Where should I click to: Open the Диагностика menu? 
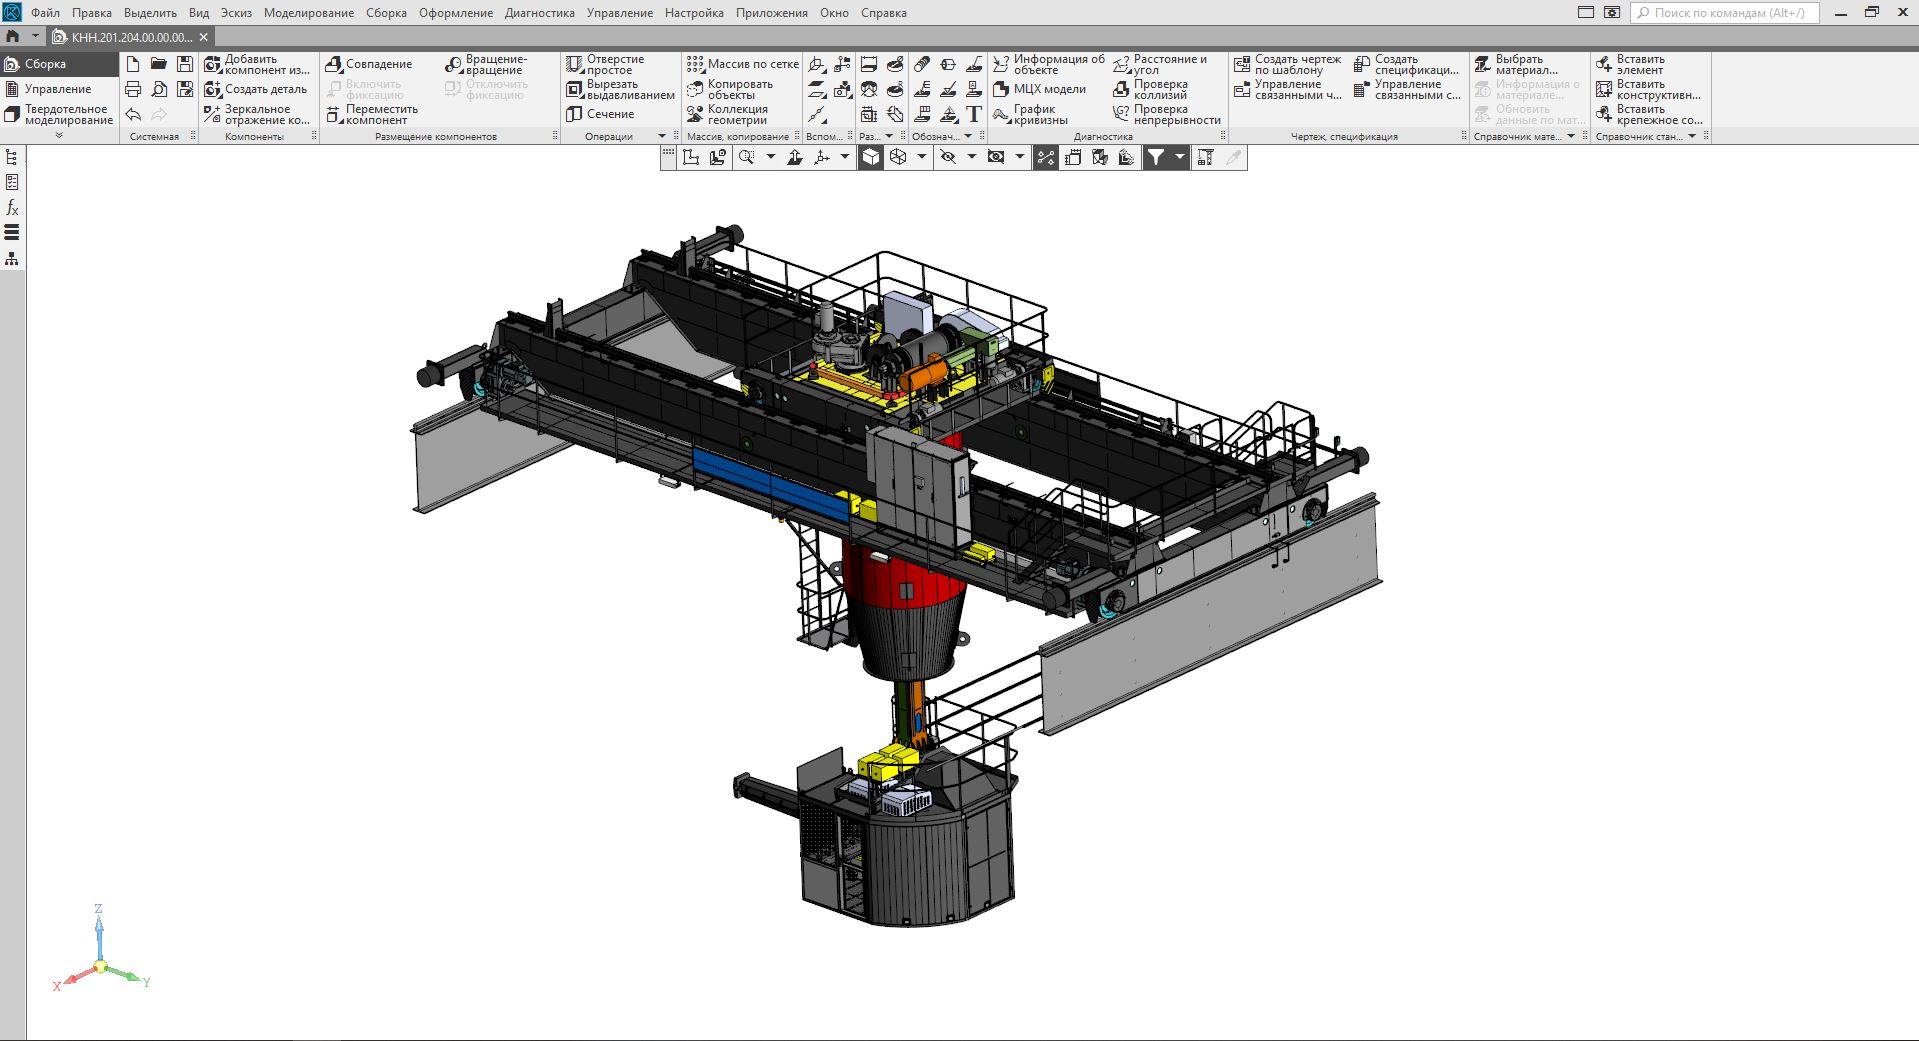(539, 13)
